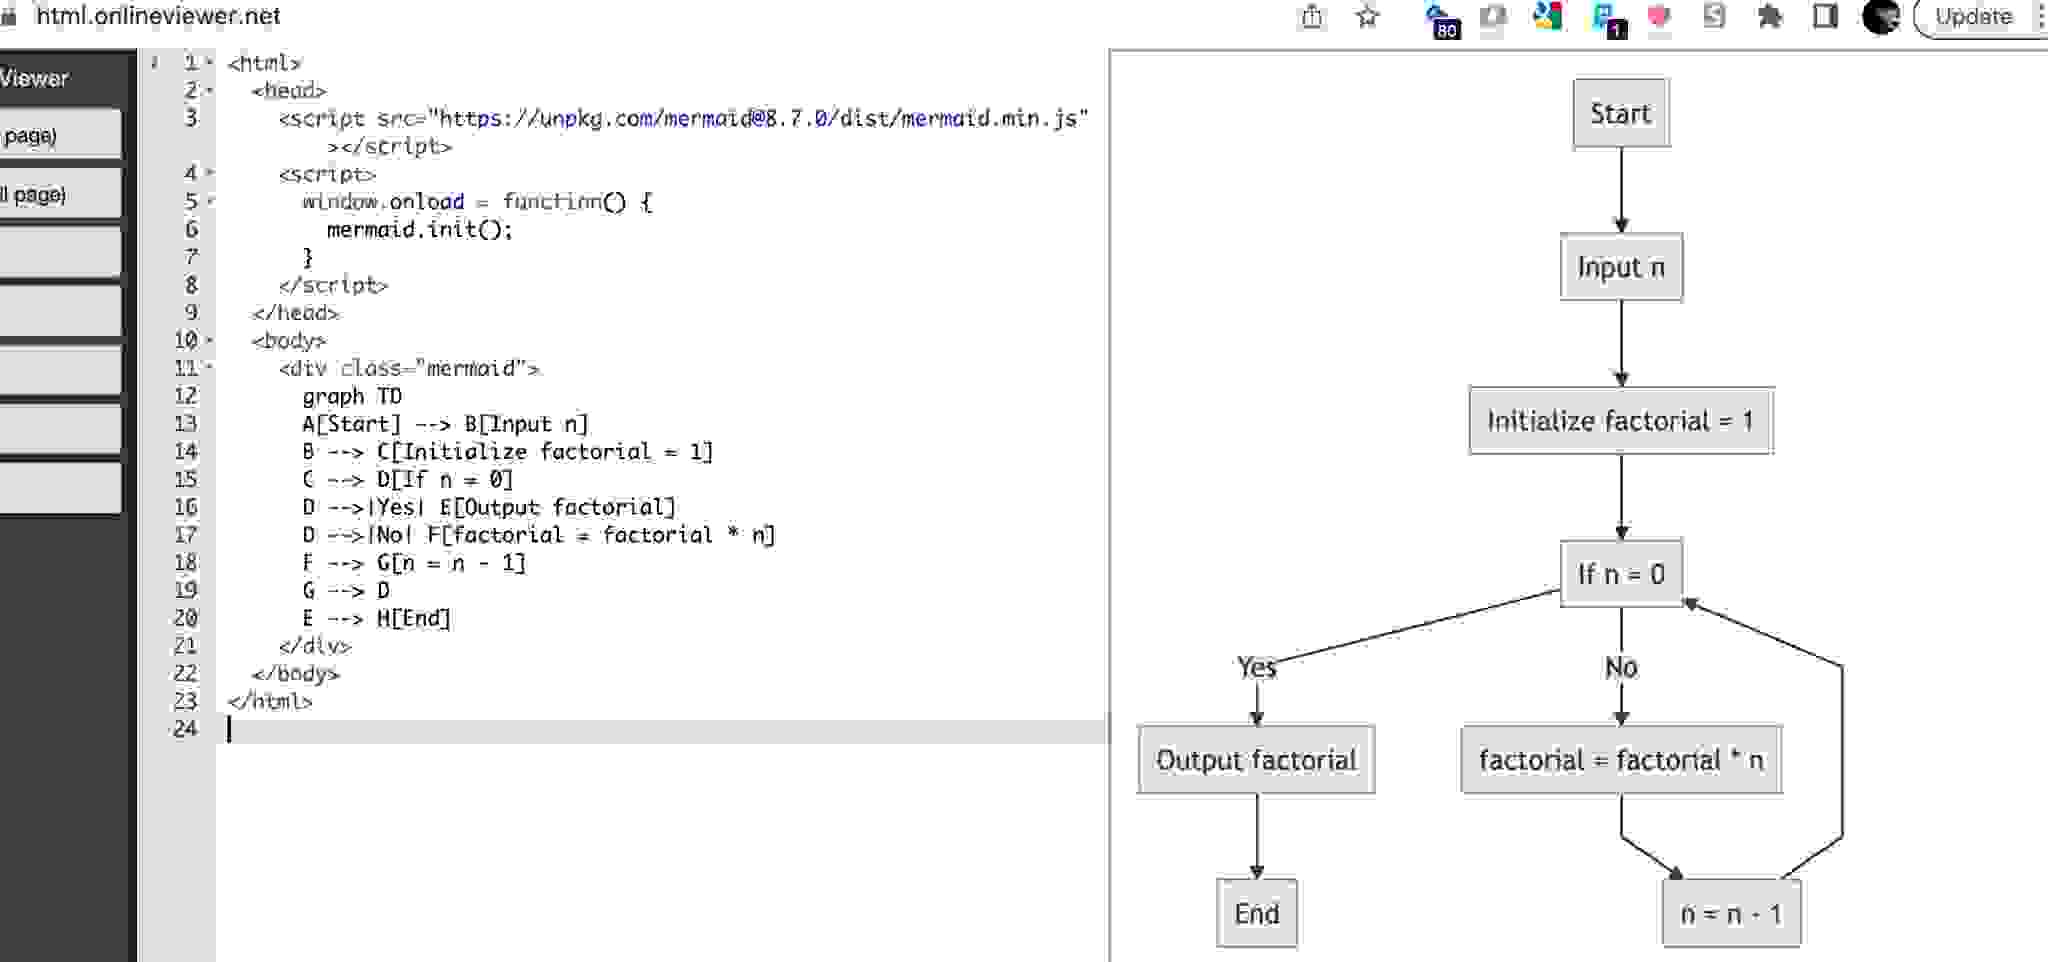
Task: Click the 'If n = 0' decision node
Action: 1620,573
